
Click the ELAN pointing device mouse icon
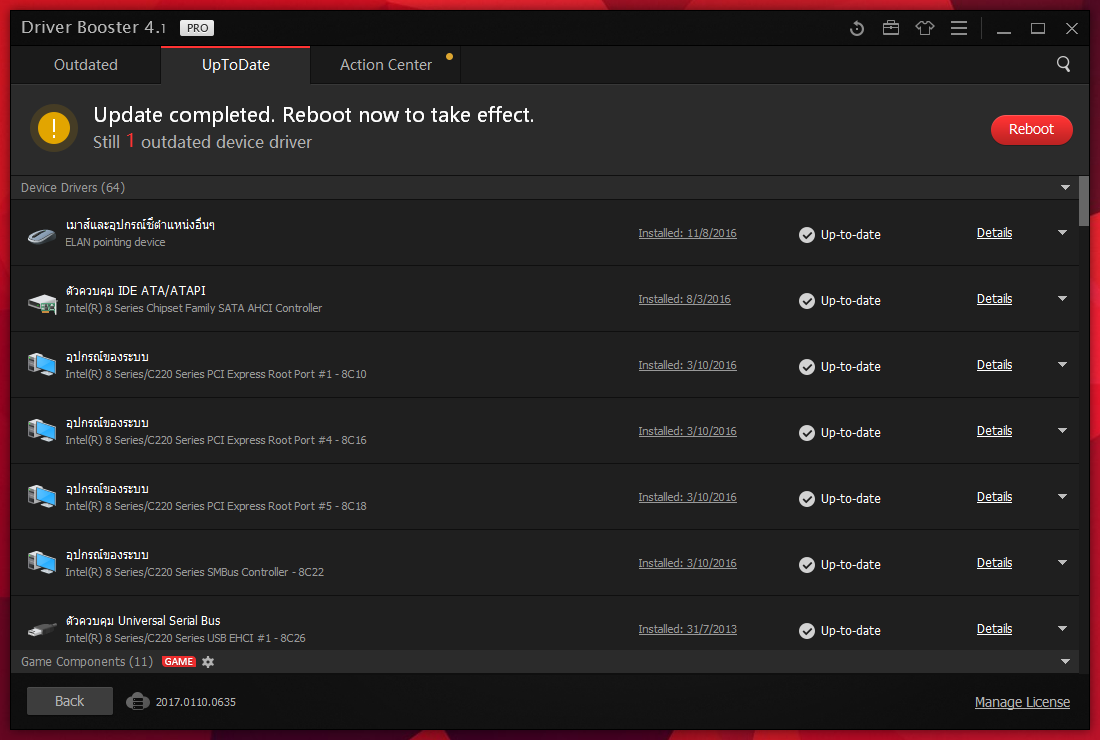click(42, 236)
